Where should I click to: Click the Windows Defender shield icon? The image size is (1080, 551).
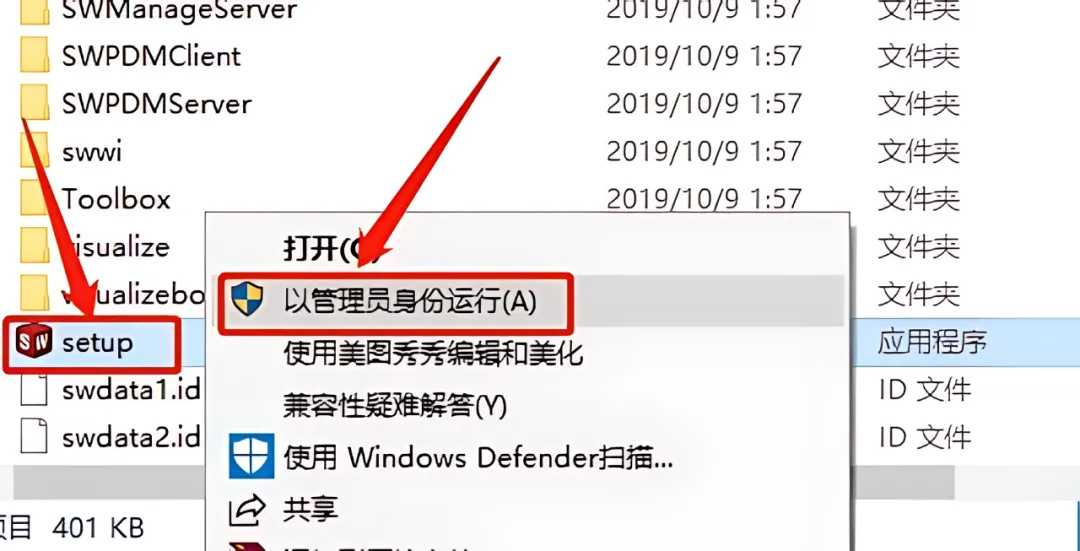(x=251, y=456)
